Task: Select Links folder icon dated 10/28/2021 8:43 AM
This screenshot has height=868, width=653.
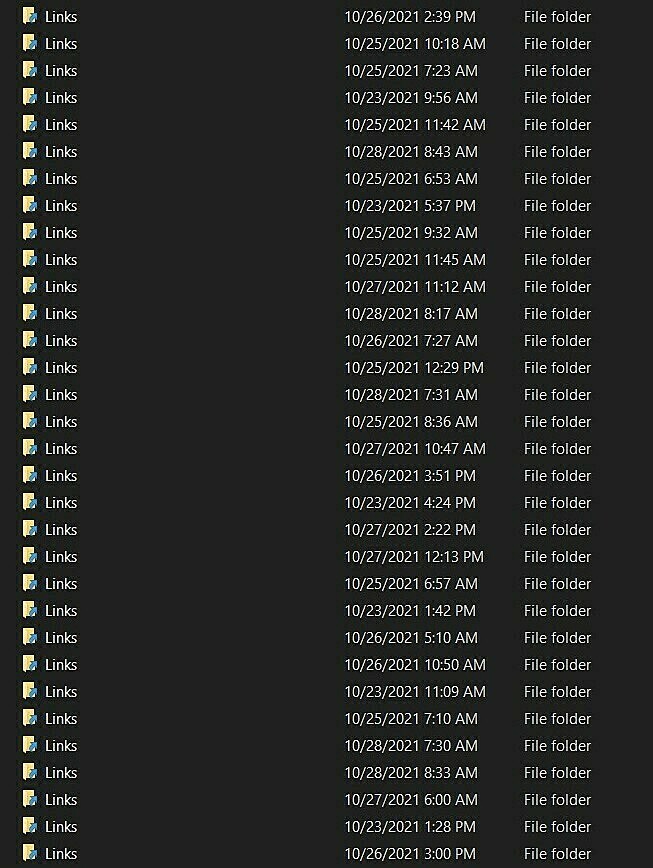Action: pos(30,151)
